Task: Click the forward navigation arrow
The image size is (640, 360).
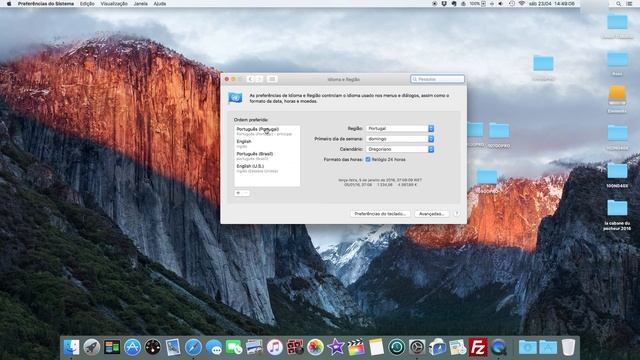Action: (x=259, y=79)
